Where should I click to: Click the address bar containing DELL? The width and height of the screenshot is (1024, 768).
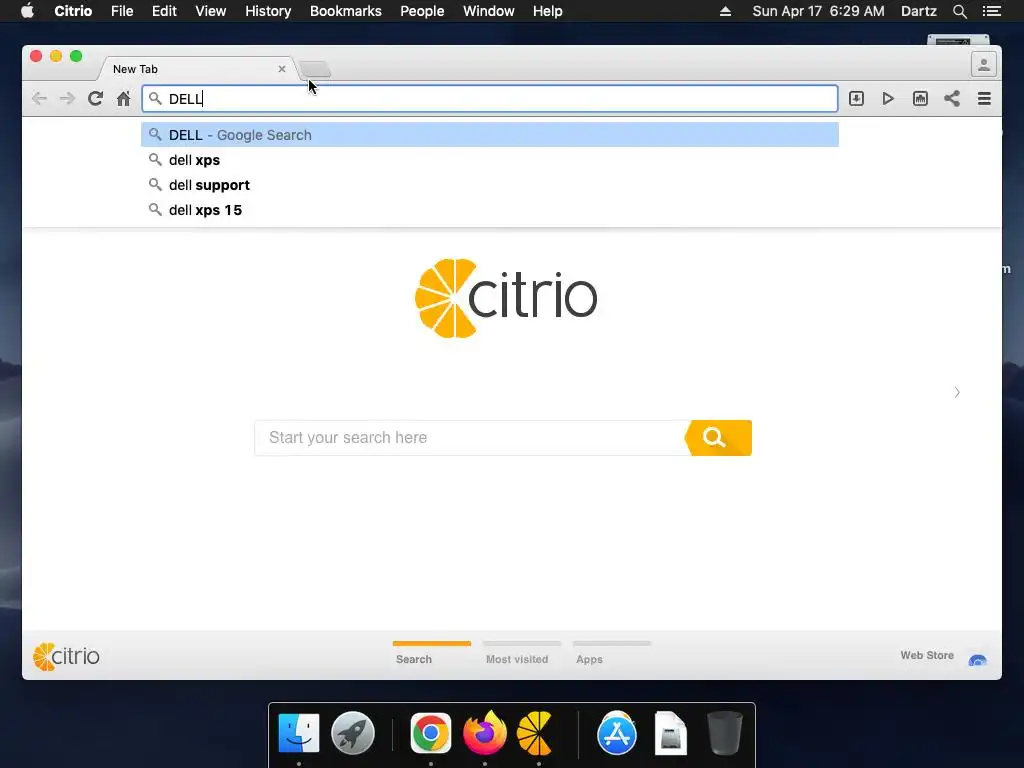(x=490, y=99)
